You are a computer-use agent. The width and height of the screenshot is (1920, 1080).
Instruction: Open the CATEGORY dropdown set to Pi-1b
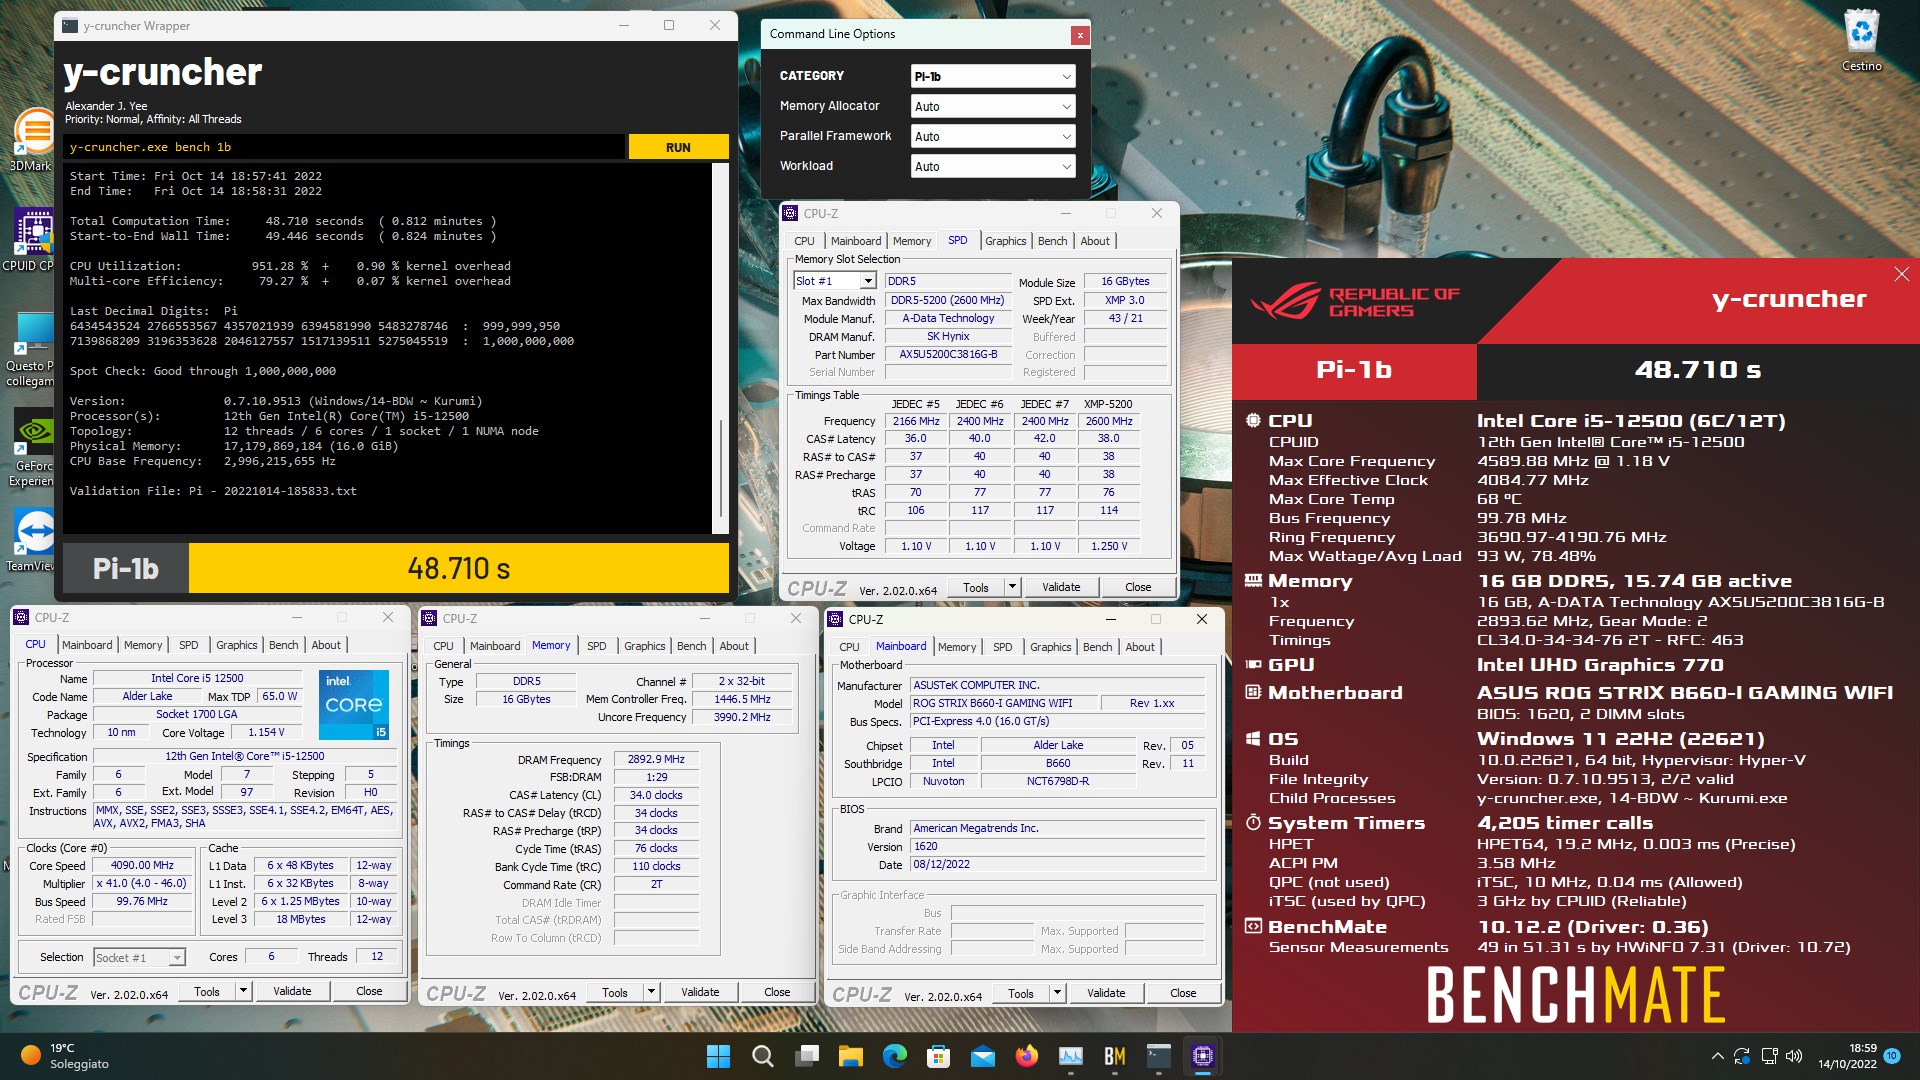pos(993,76)
